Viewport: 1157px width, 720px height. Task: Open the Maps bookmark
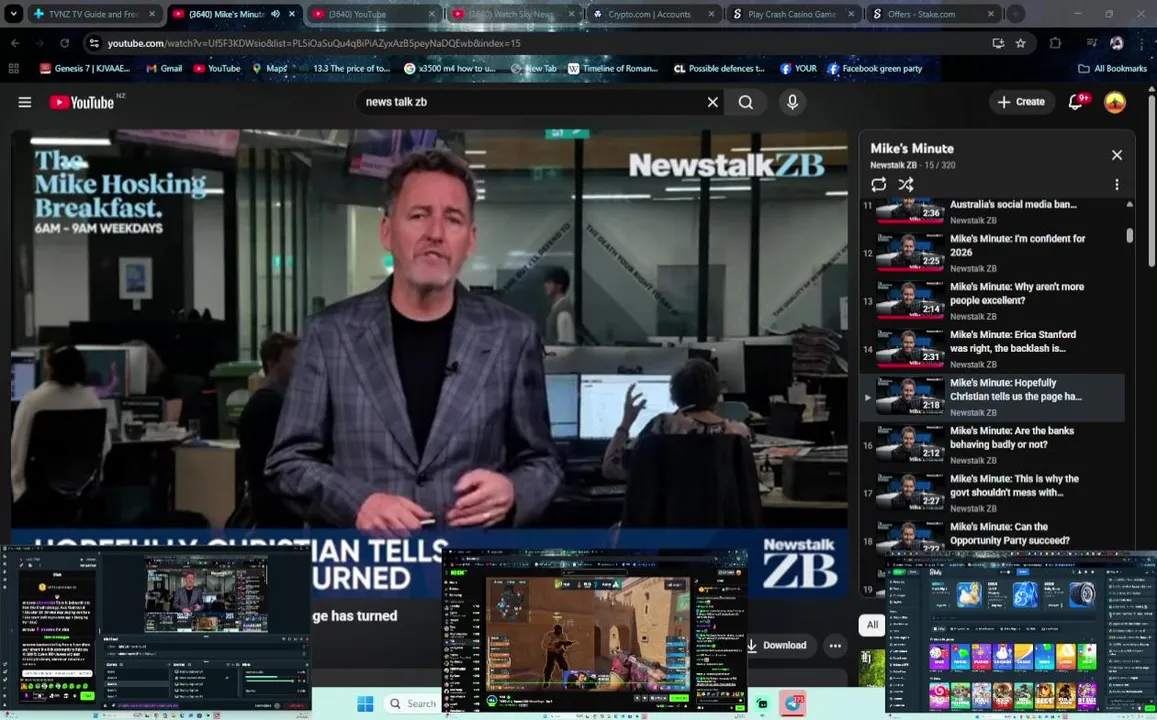pos(269,68)
